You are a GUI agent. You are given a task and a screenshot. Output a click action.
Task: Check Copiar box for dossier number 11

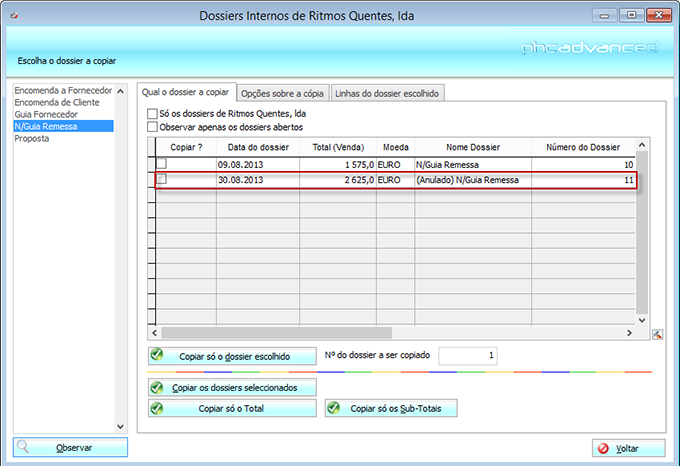click(x=161, y=179)
